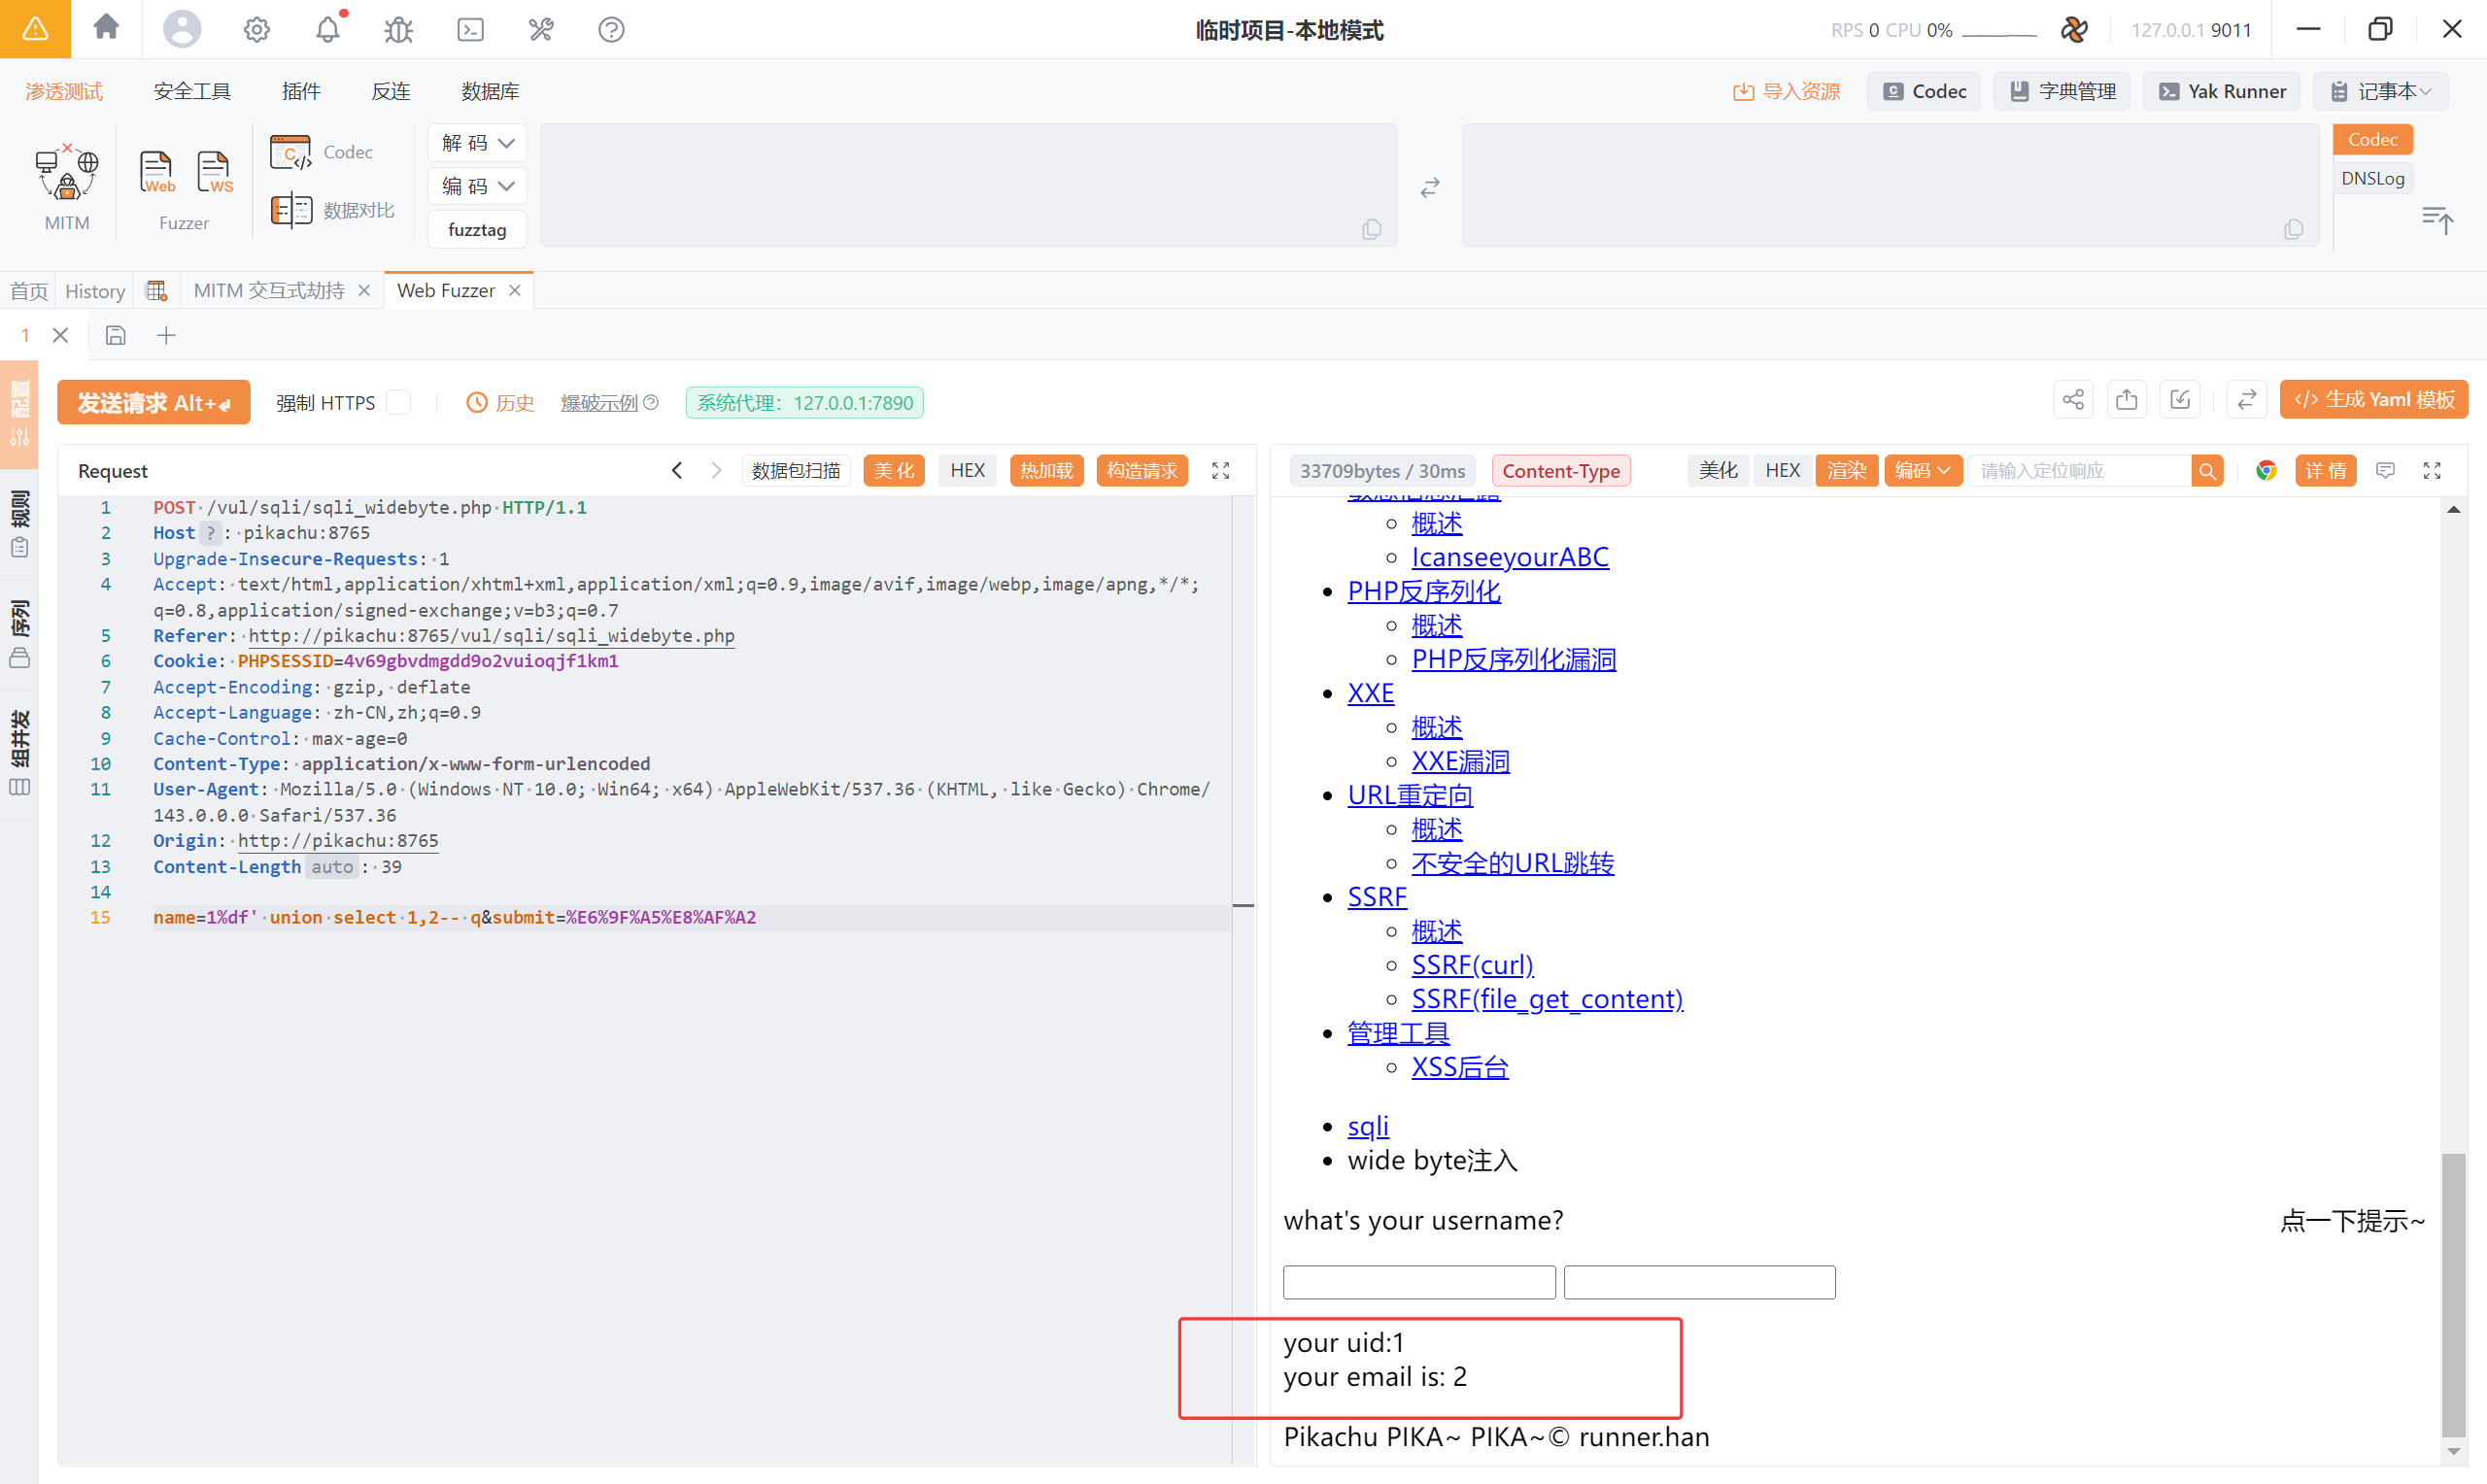Toggle the 强制 HTTPS checkbox
The height and width of the screenshot is (1484, 2487).
coord(399,403)
